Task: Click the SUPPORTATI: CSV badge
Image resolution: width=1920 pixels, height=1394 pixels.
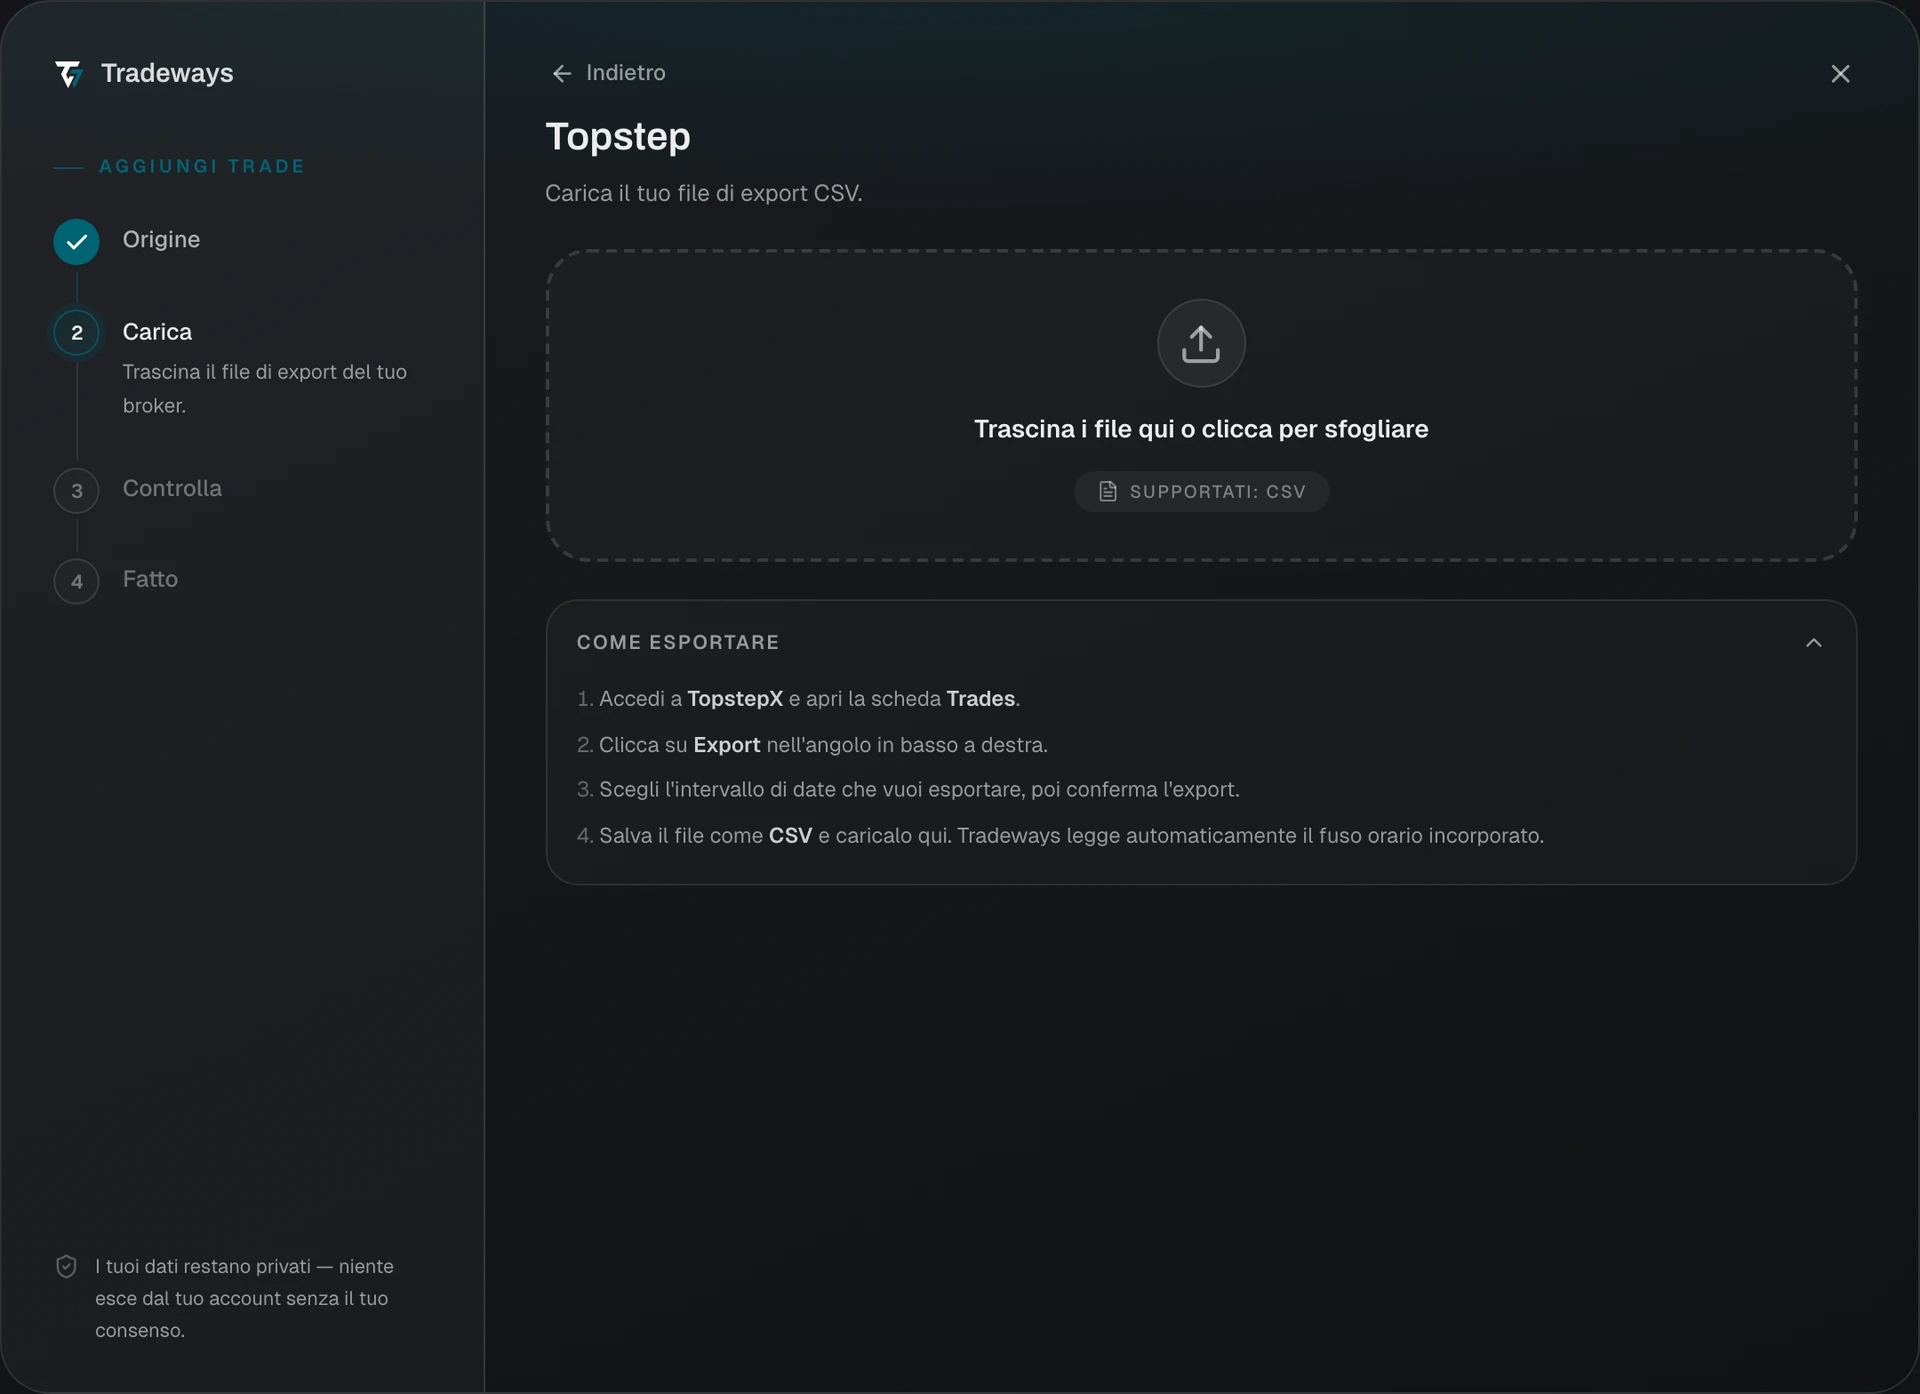Action: pyautogui.click(x=1201, y=491)
